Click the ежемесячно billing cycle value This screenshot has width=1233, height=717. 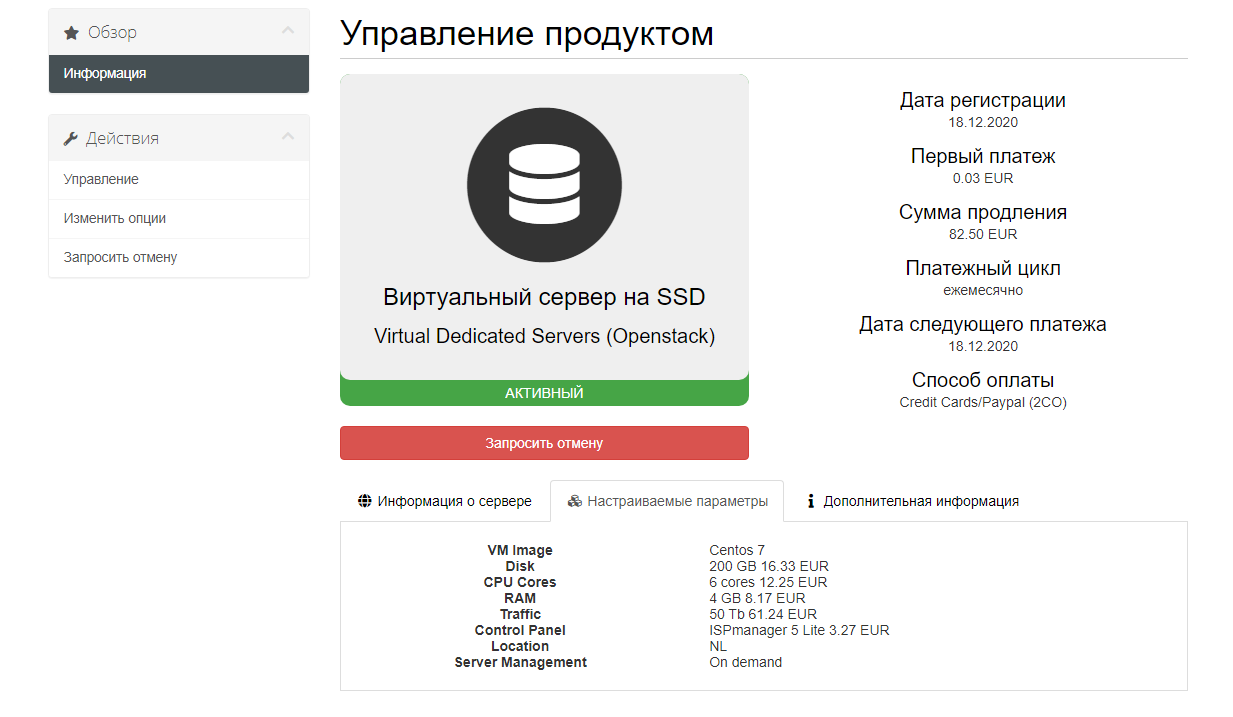pos(983,290)
